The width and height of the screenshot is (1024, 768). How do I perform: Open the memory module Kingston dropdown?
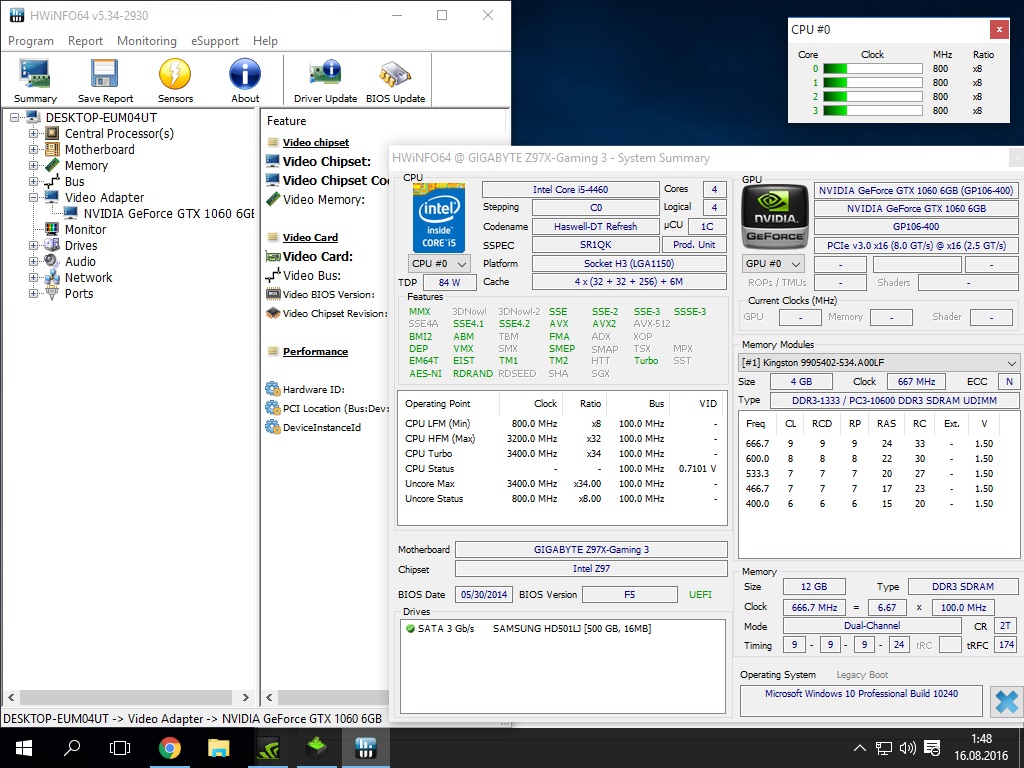click(879, 362)
